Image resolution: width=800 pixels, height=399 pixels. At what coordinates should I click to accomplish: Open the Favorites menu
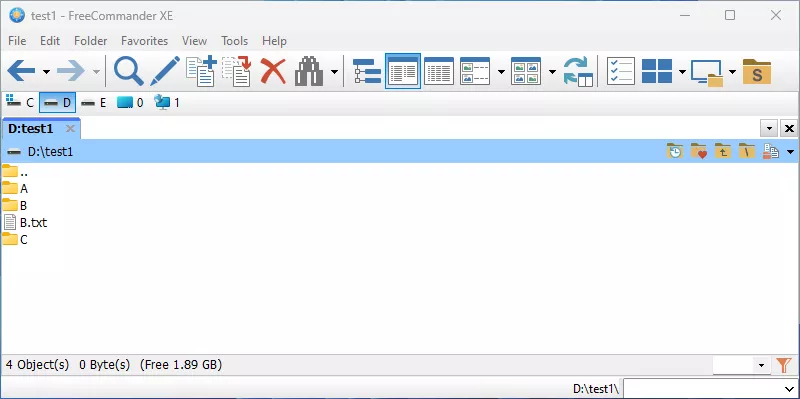tap(144, 41)
